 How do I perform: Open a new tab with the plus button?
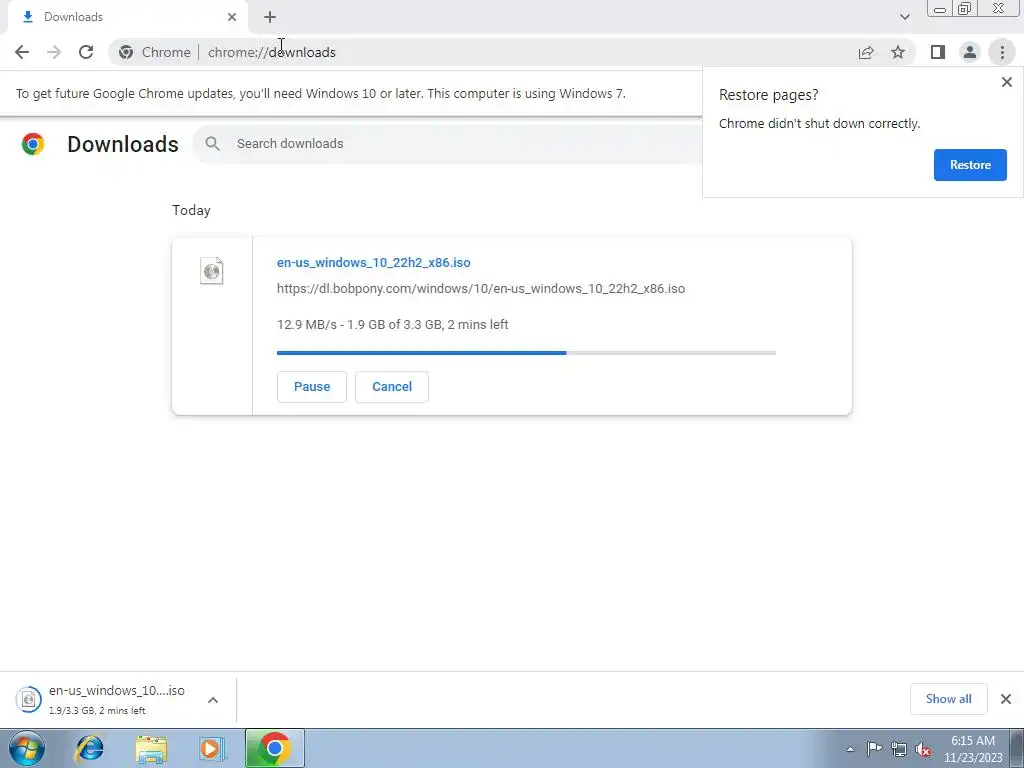(x=270, y=17)
